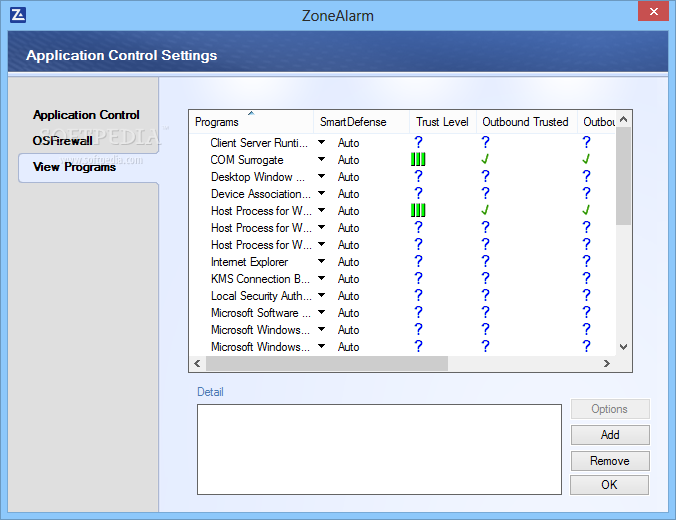Open SmartDefense dropdown for Microsoft Software
Image resolution: width=676 pixels, height=520 pixels.
pyautogui.click(x=321, y=312)
